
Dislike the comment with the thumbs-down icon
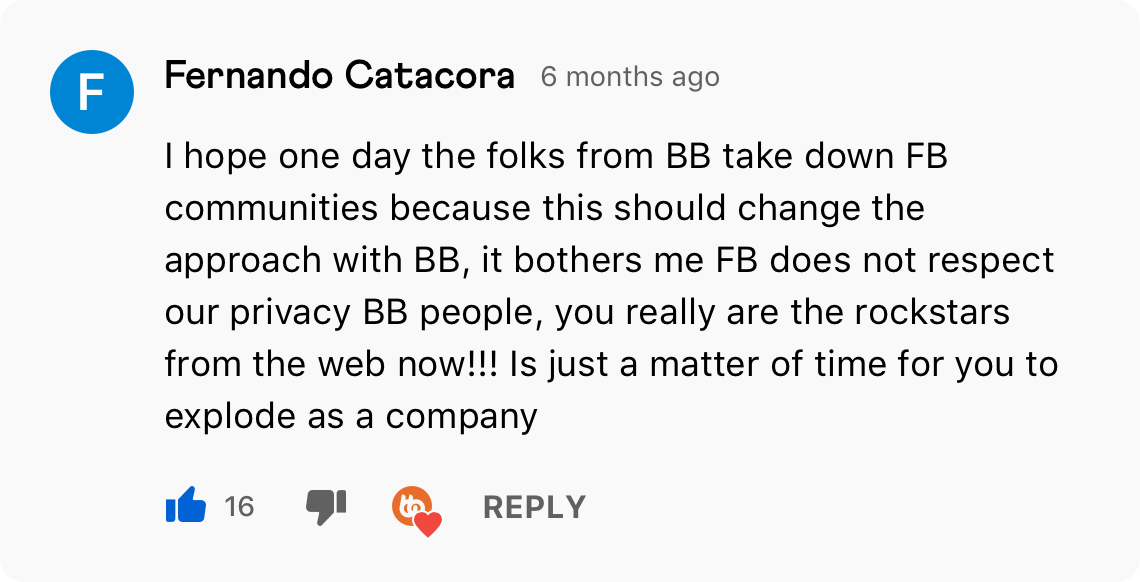click(x=325, y=507)
